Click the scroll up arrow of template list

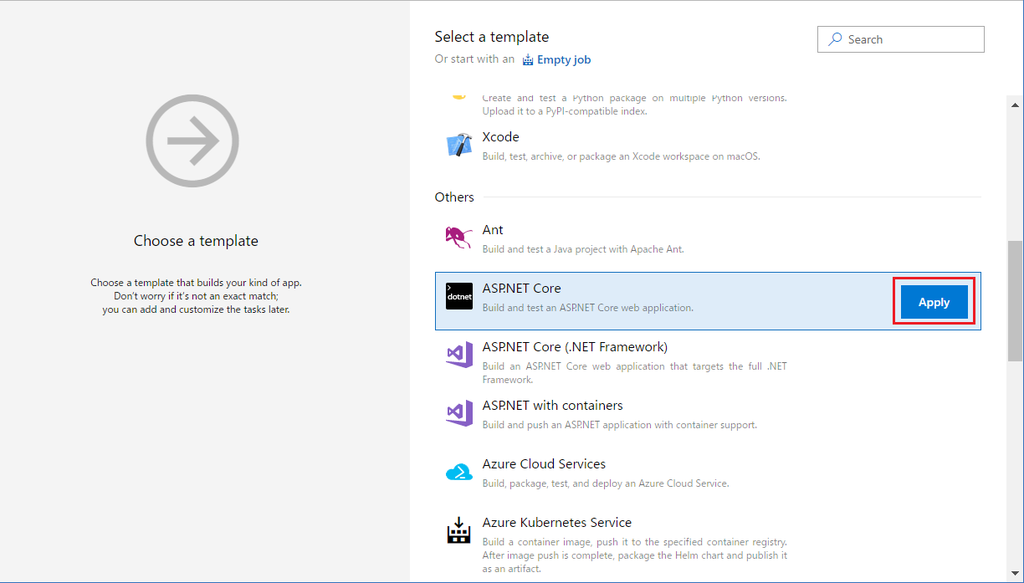[1015, 104]
